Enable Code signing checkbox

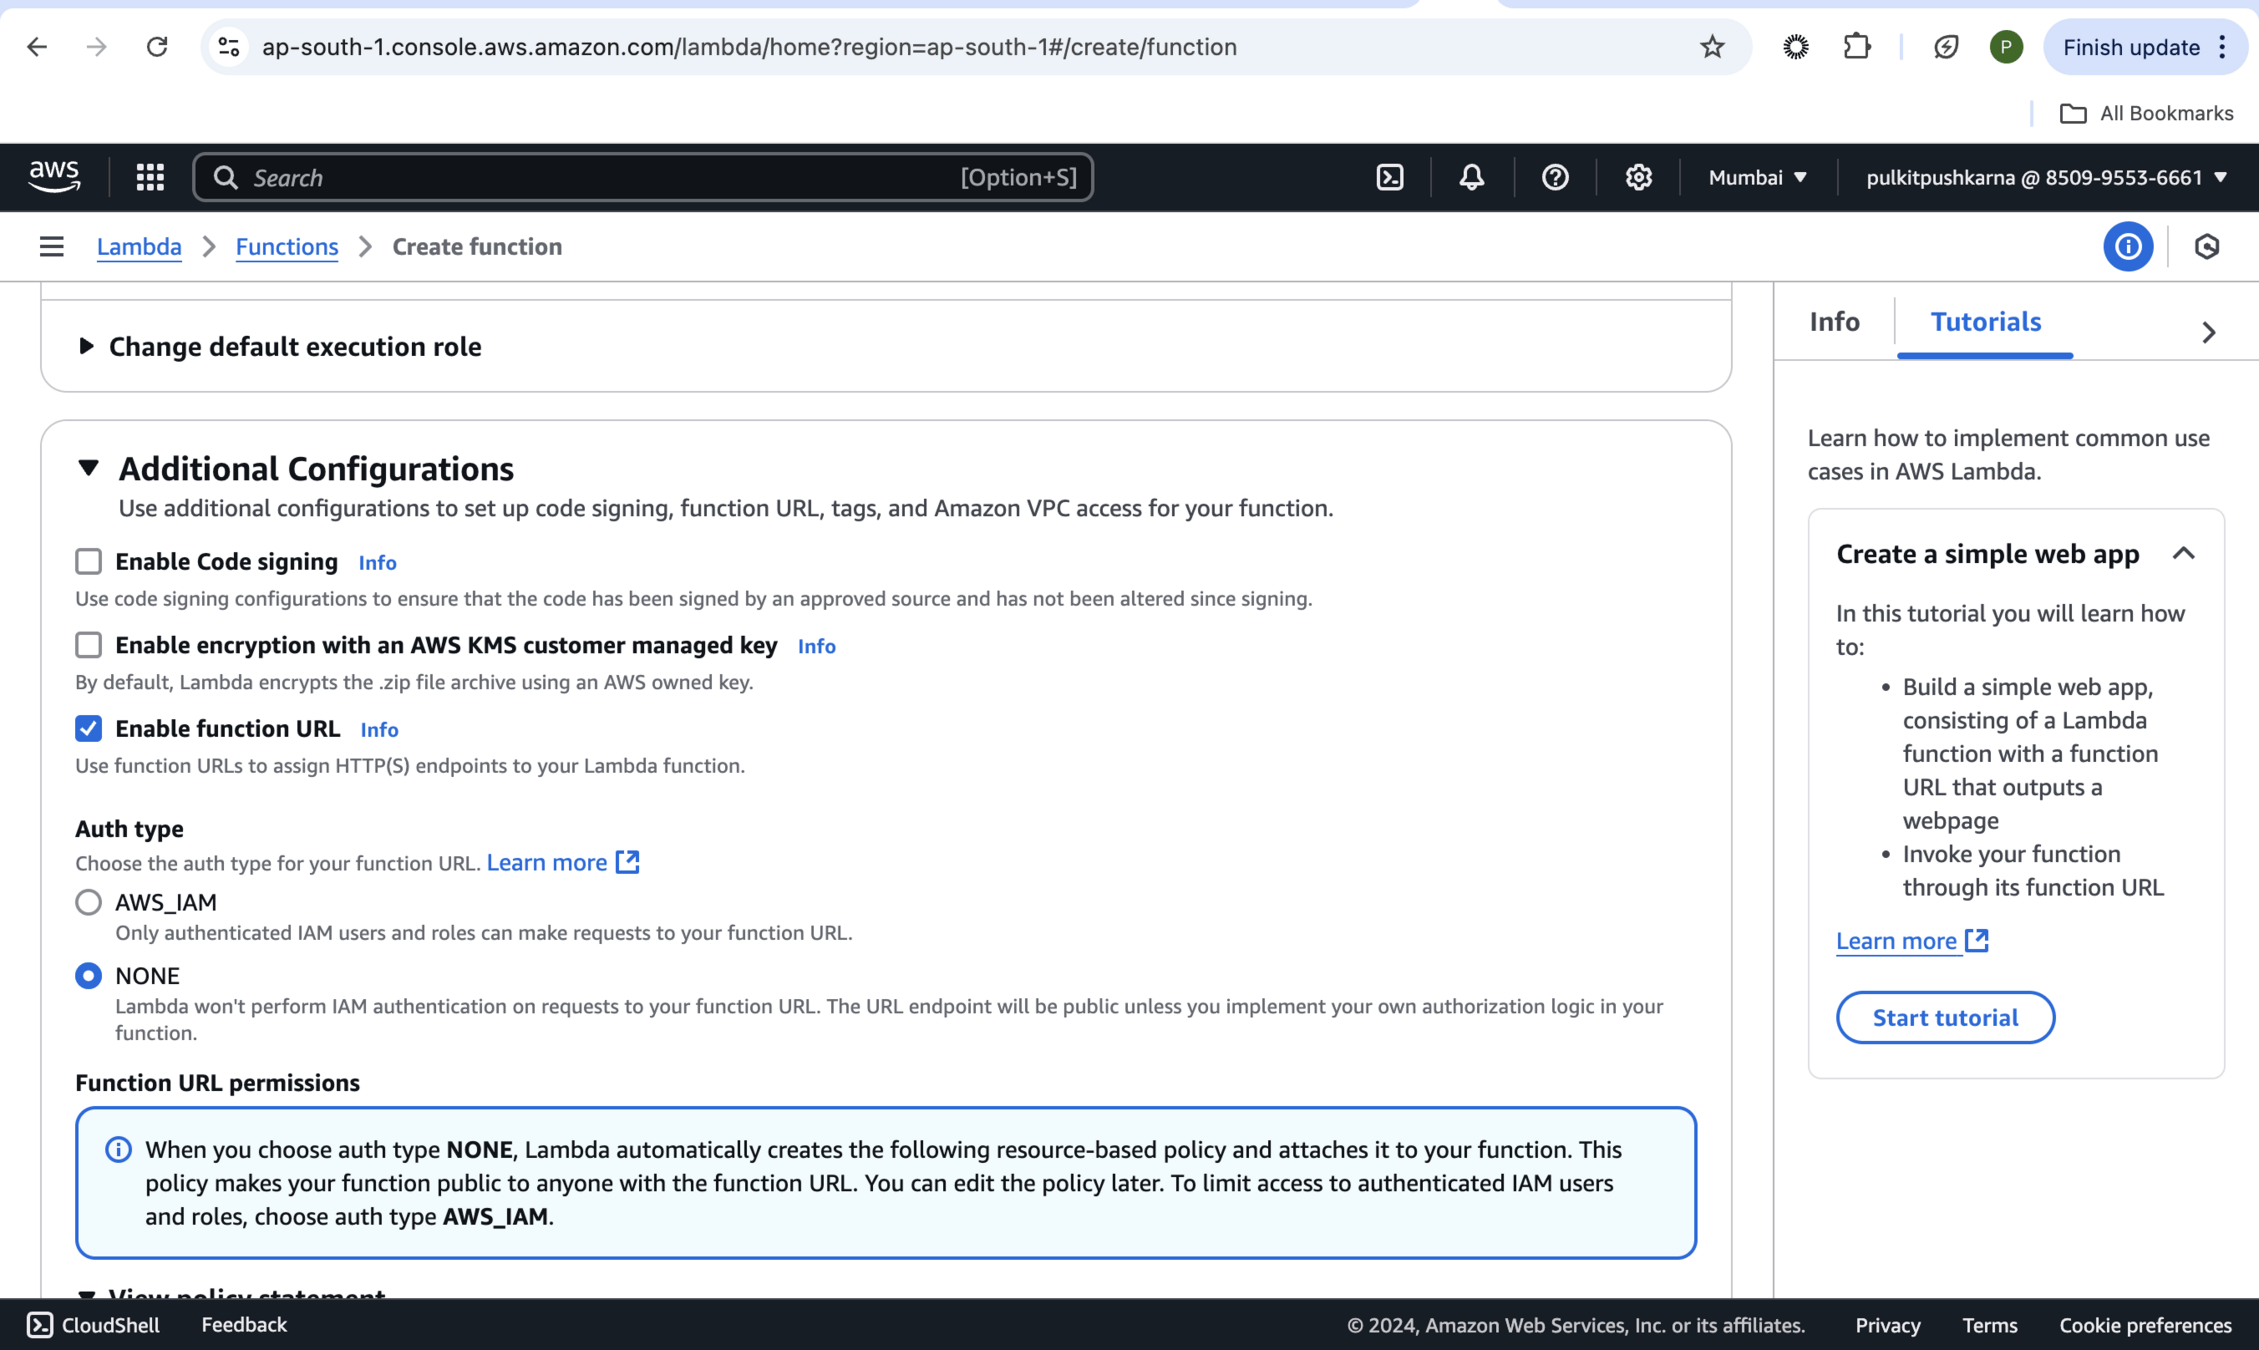(x=89, y=561)
